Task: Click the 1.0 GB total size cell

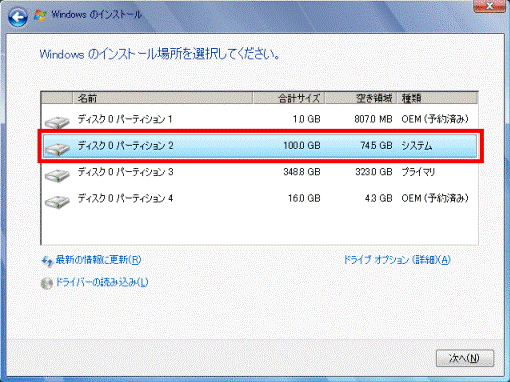Action: 307,119
